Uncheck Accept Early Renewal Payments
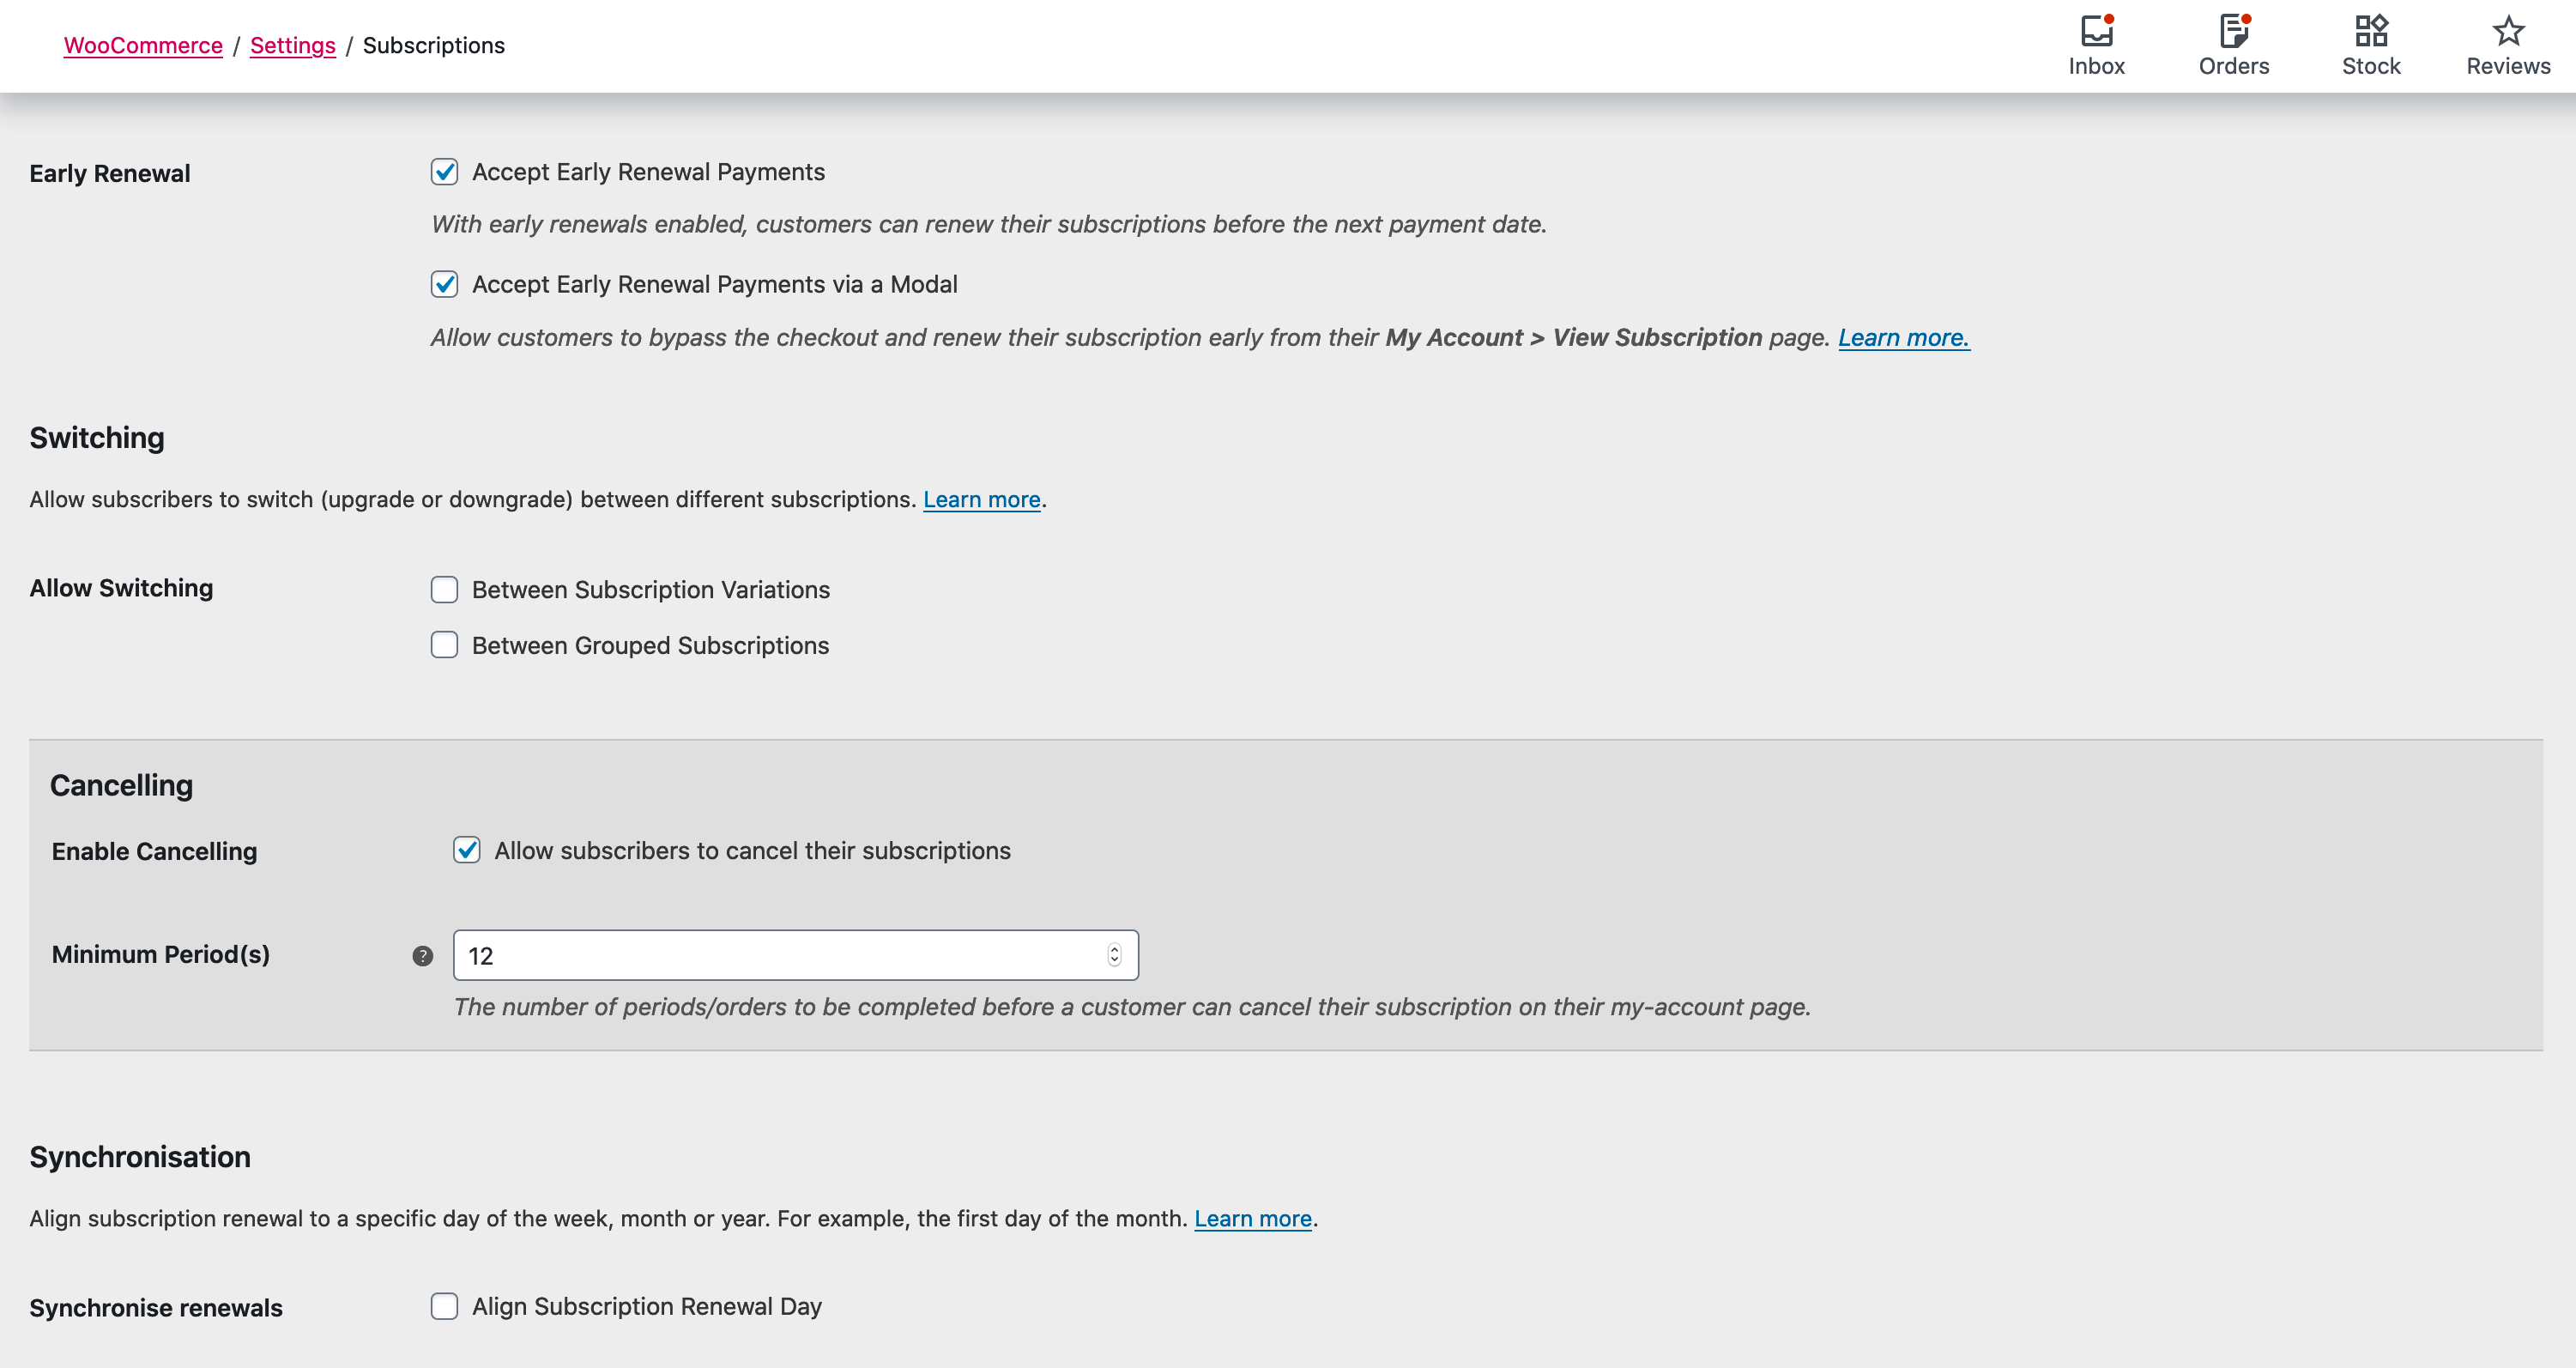Image resolution: width=2576 pixels, height=1368 pixels. 444,172
